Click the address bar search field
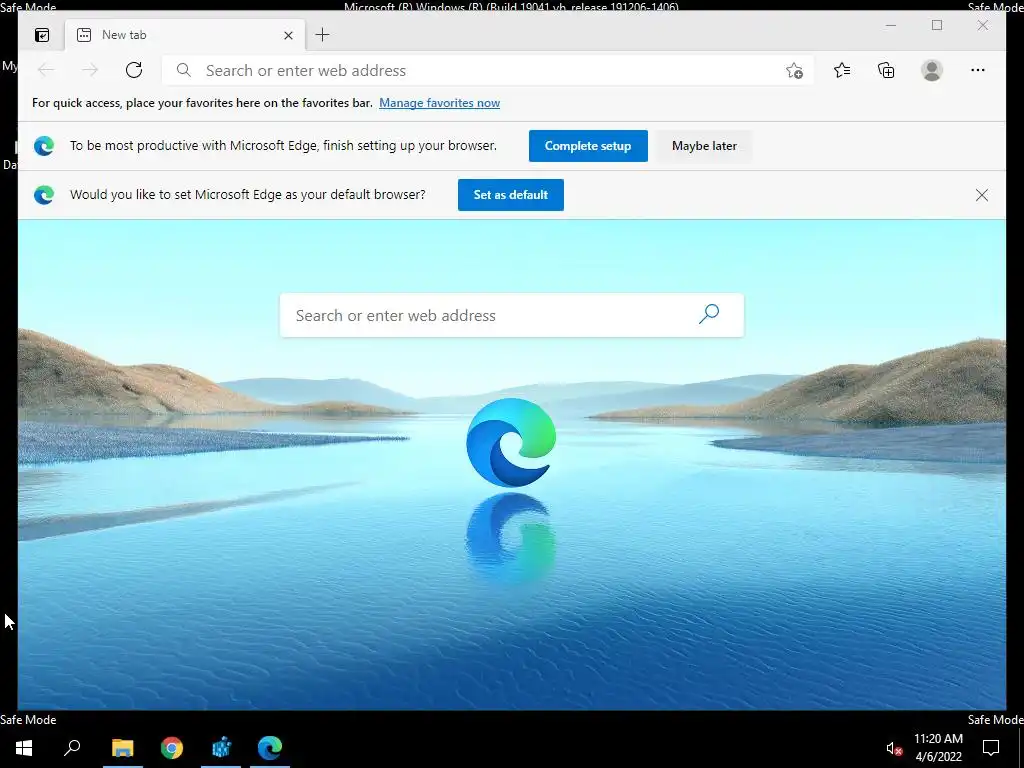Viewport: 1024px width, 768px height. coord(487,71)
